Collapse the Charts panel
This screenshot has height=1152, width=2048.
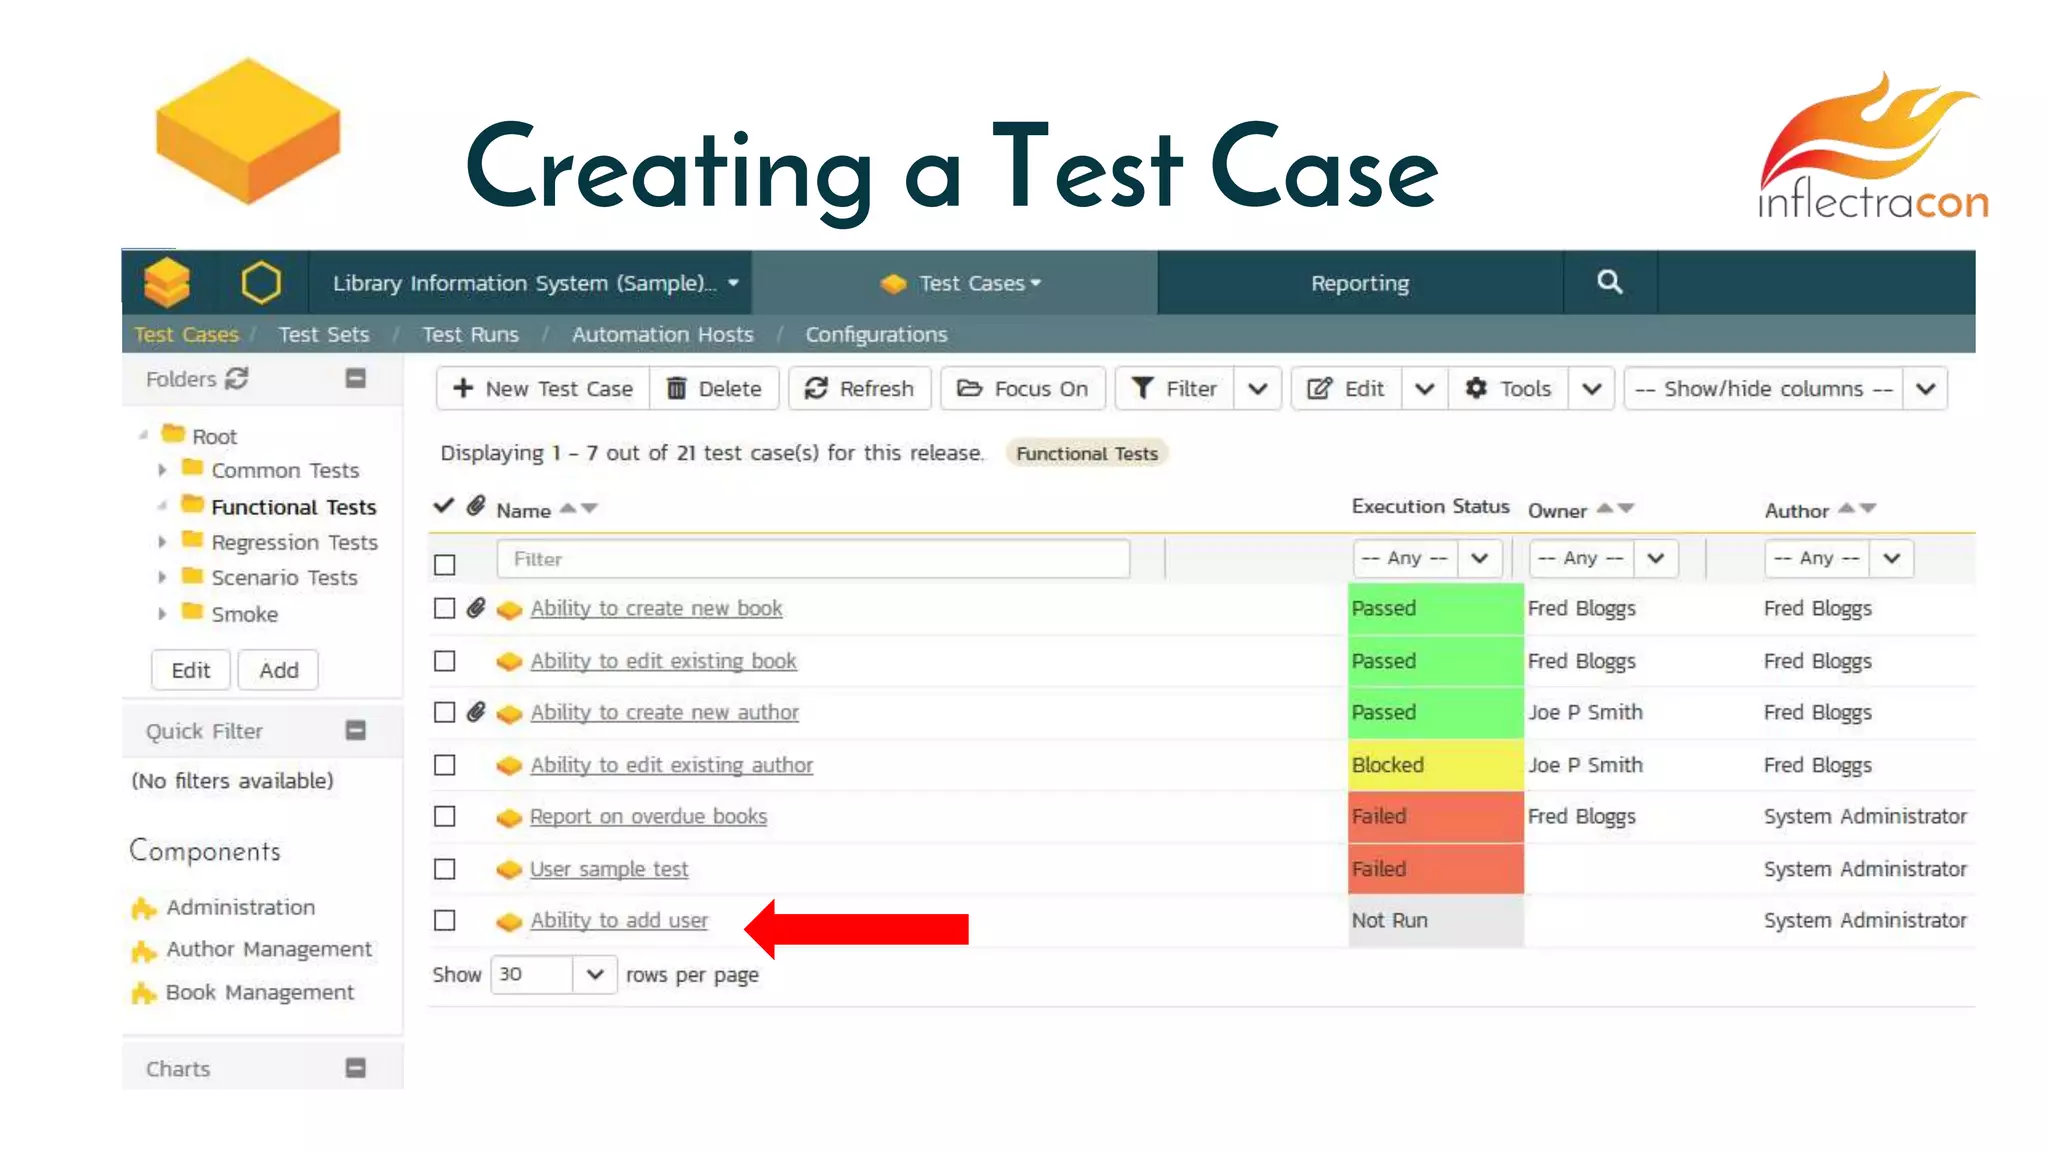(355, 1068)
